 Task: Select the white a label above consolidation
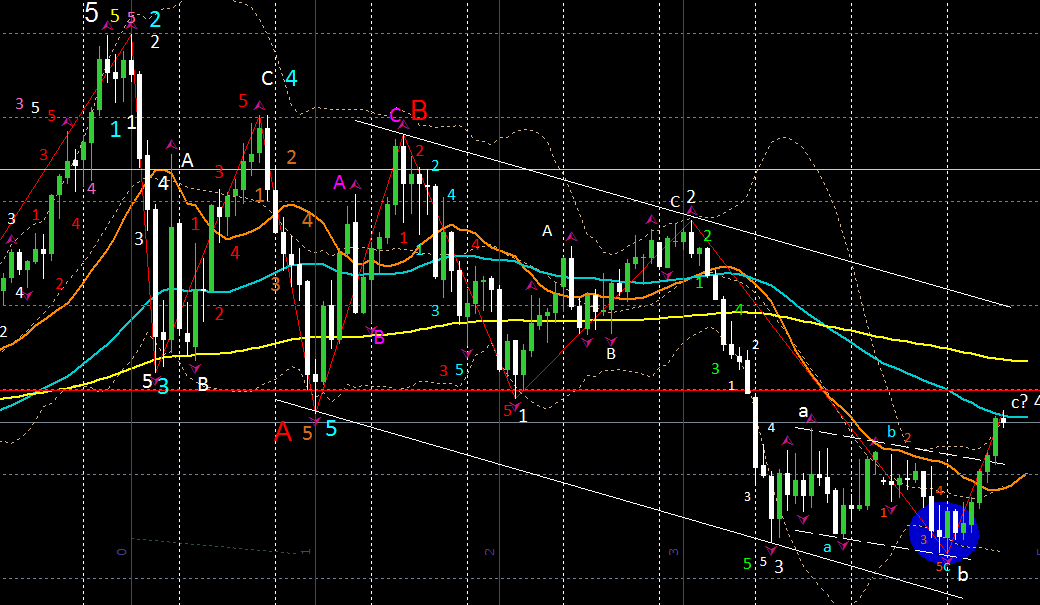pos(803,411)
